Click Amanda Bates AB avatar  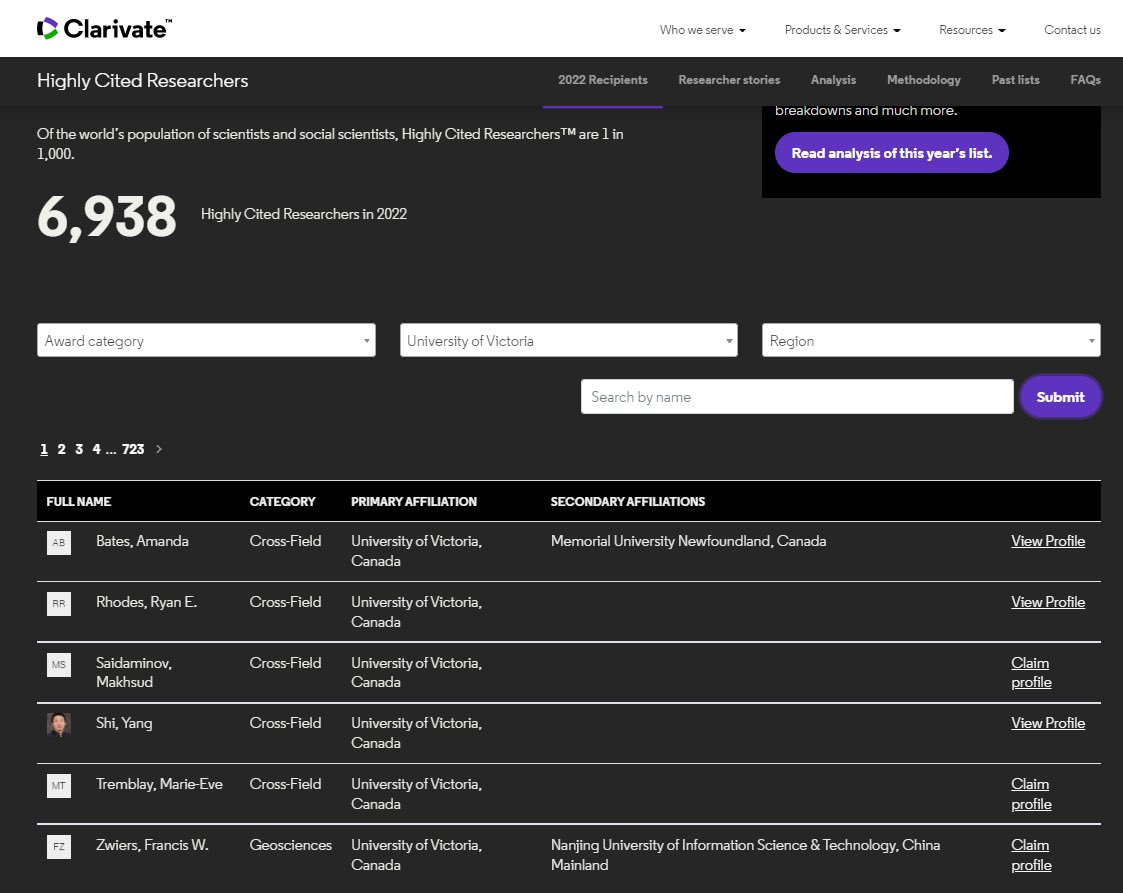(x=59, y=543)
